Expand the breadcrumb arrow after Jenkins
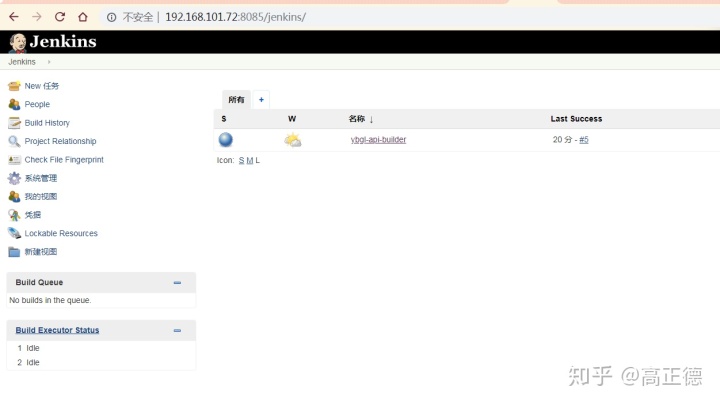This screenshot has height=405, width=720. click(x=49, y=62)
